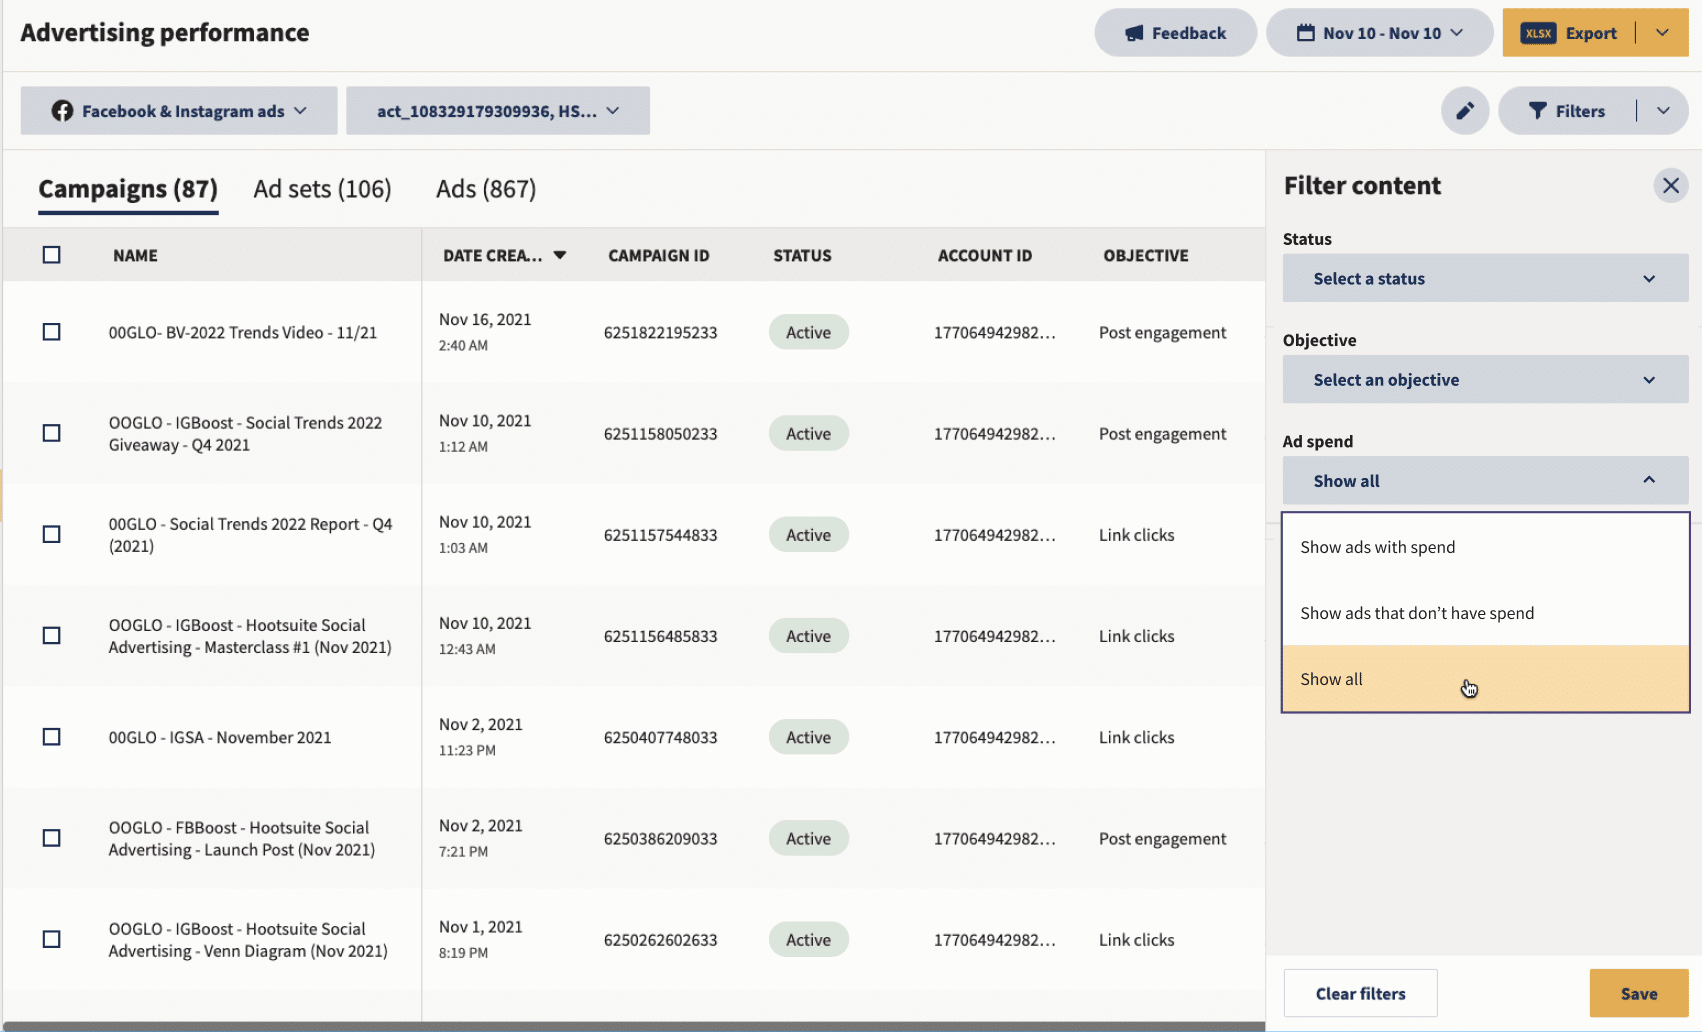Click the Facebook logo icon

point(62,111)
